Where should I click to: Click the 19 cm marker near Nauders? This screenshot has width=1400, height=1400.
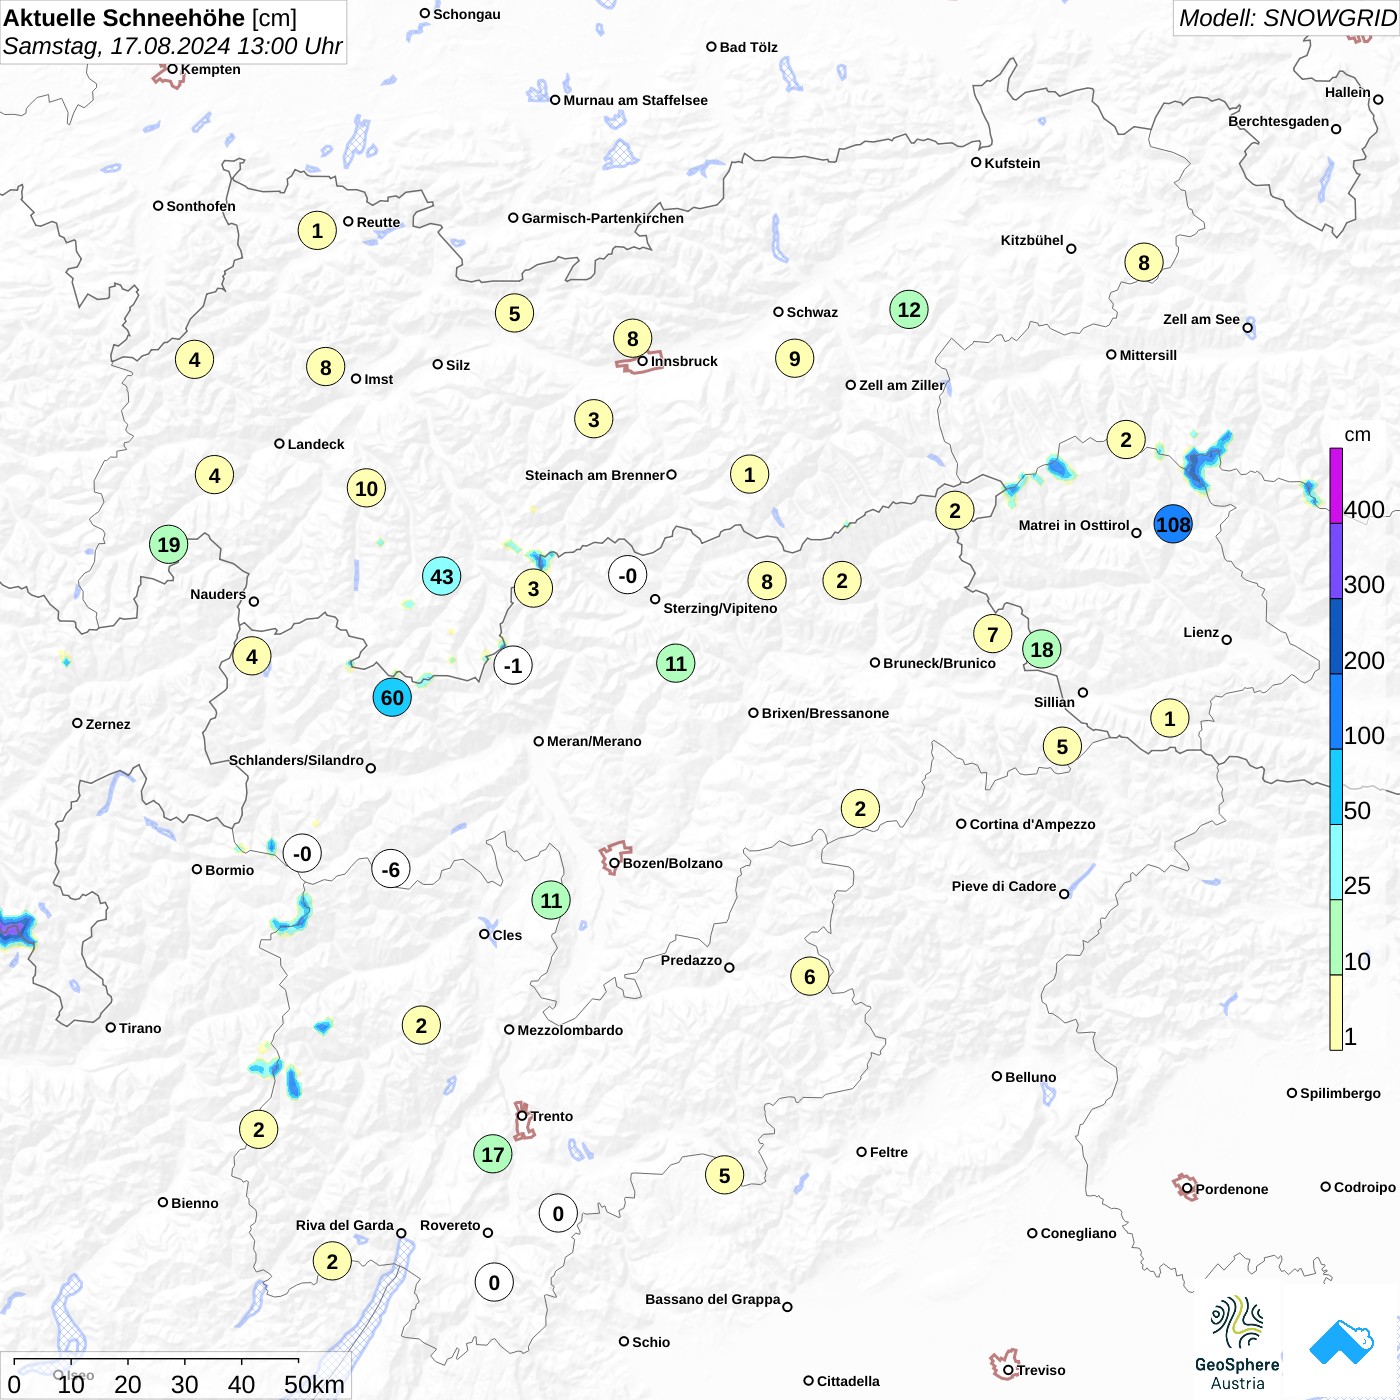click(169, 544)
